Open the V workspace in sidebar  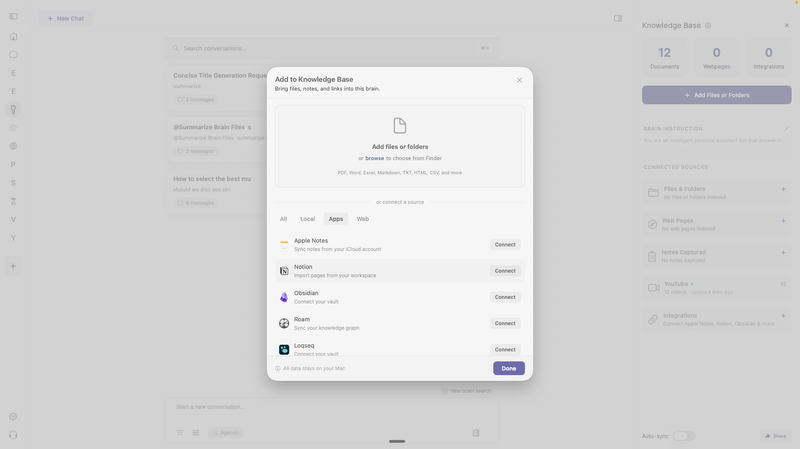pos(13,219)
